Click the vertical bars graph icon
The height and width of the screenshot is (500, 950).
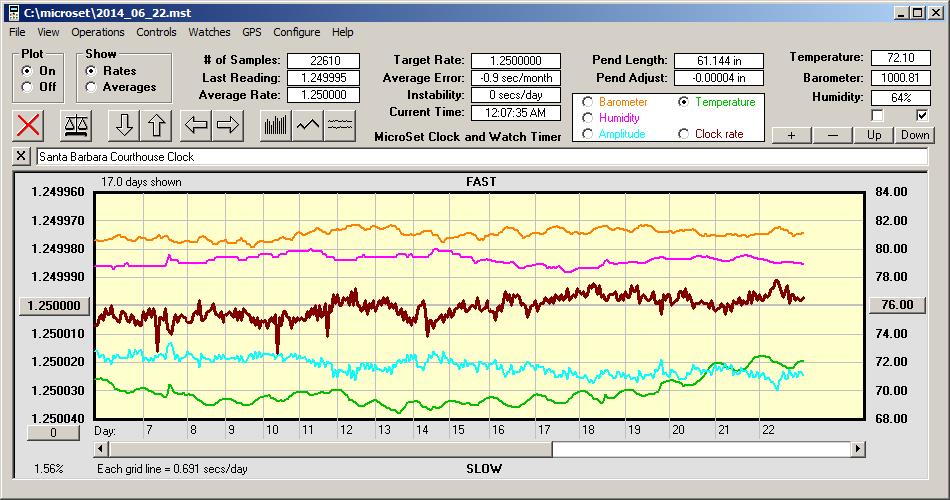[275, 125]
